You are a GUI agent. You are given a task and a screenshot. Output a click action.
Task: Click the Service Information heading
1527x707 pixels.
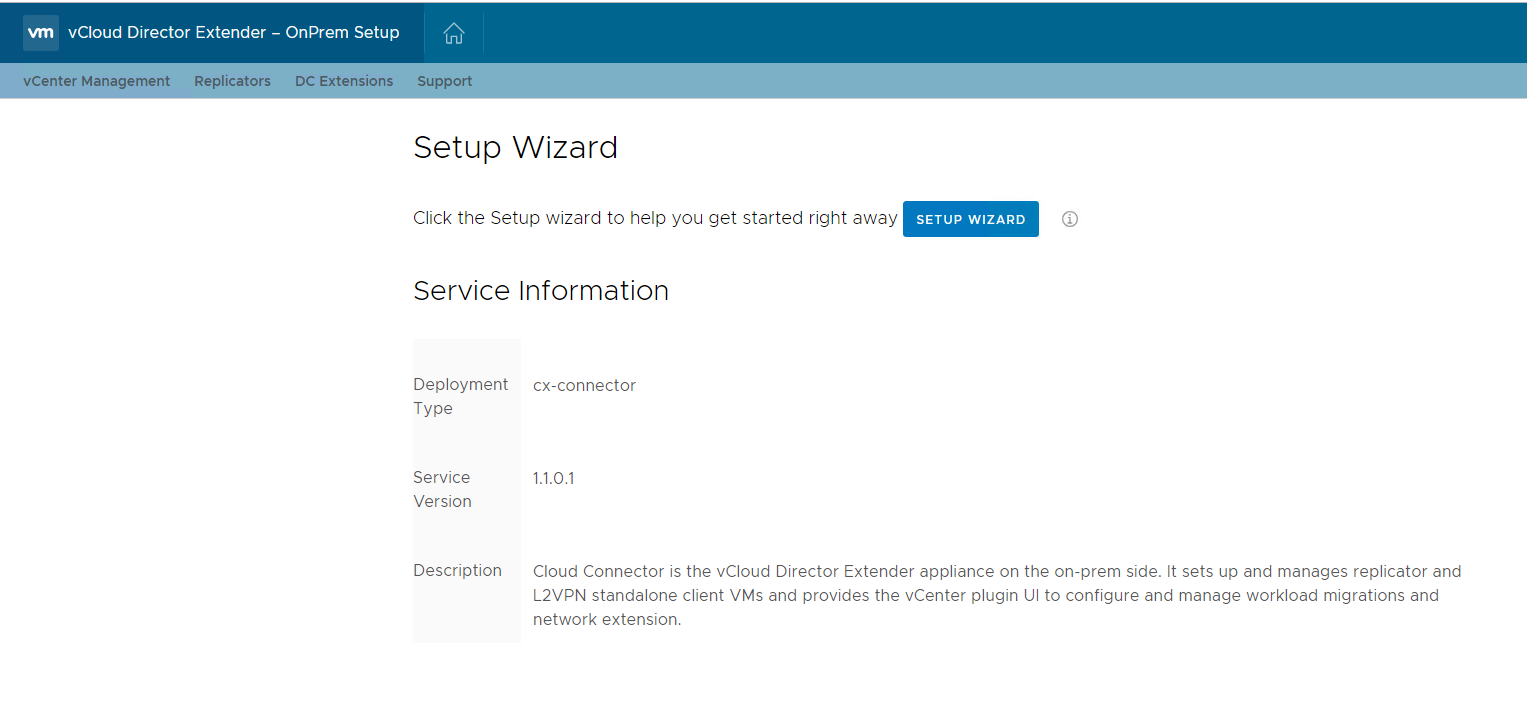pyautogui.click(x=540, y=291)
